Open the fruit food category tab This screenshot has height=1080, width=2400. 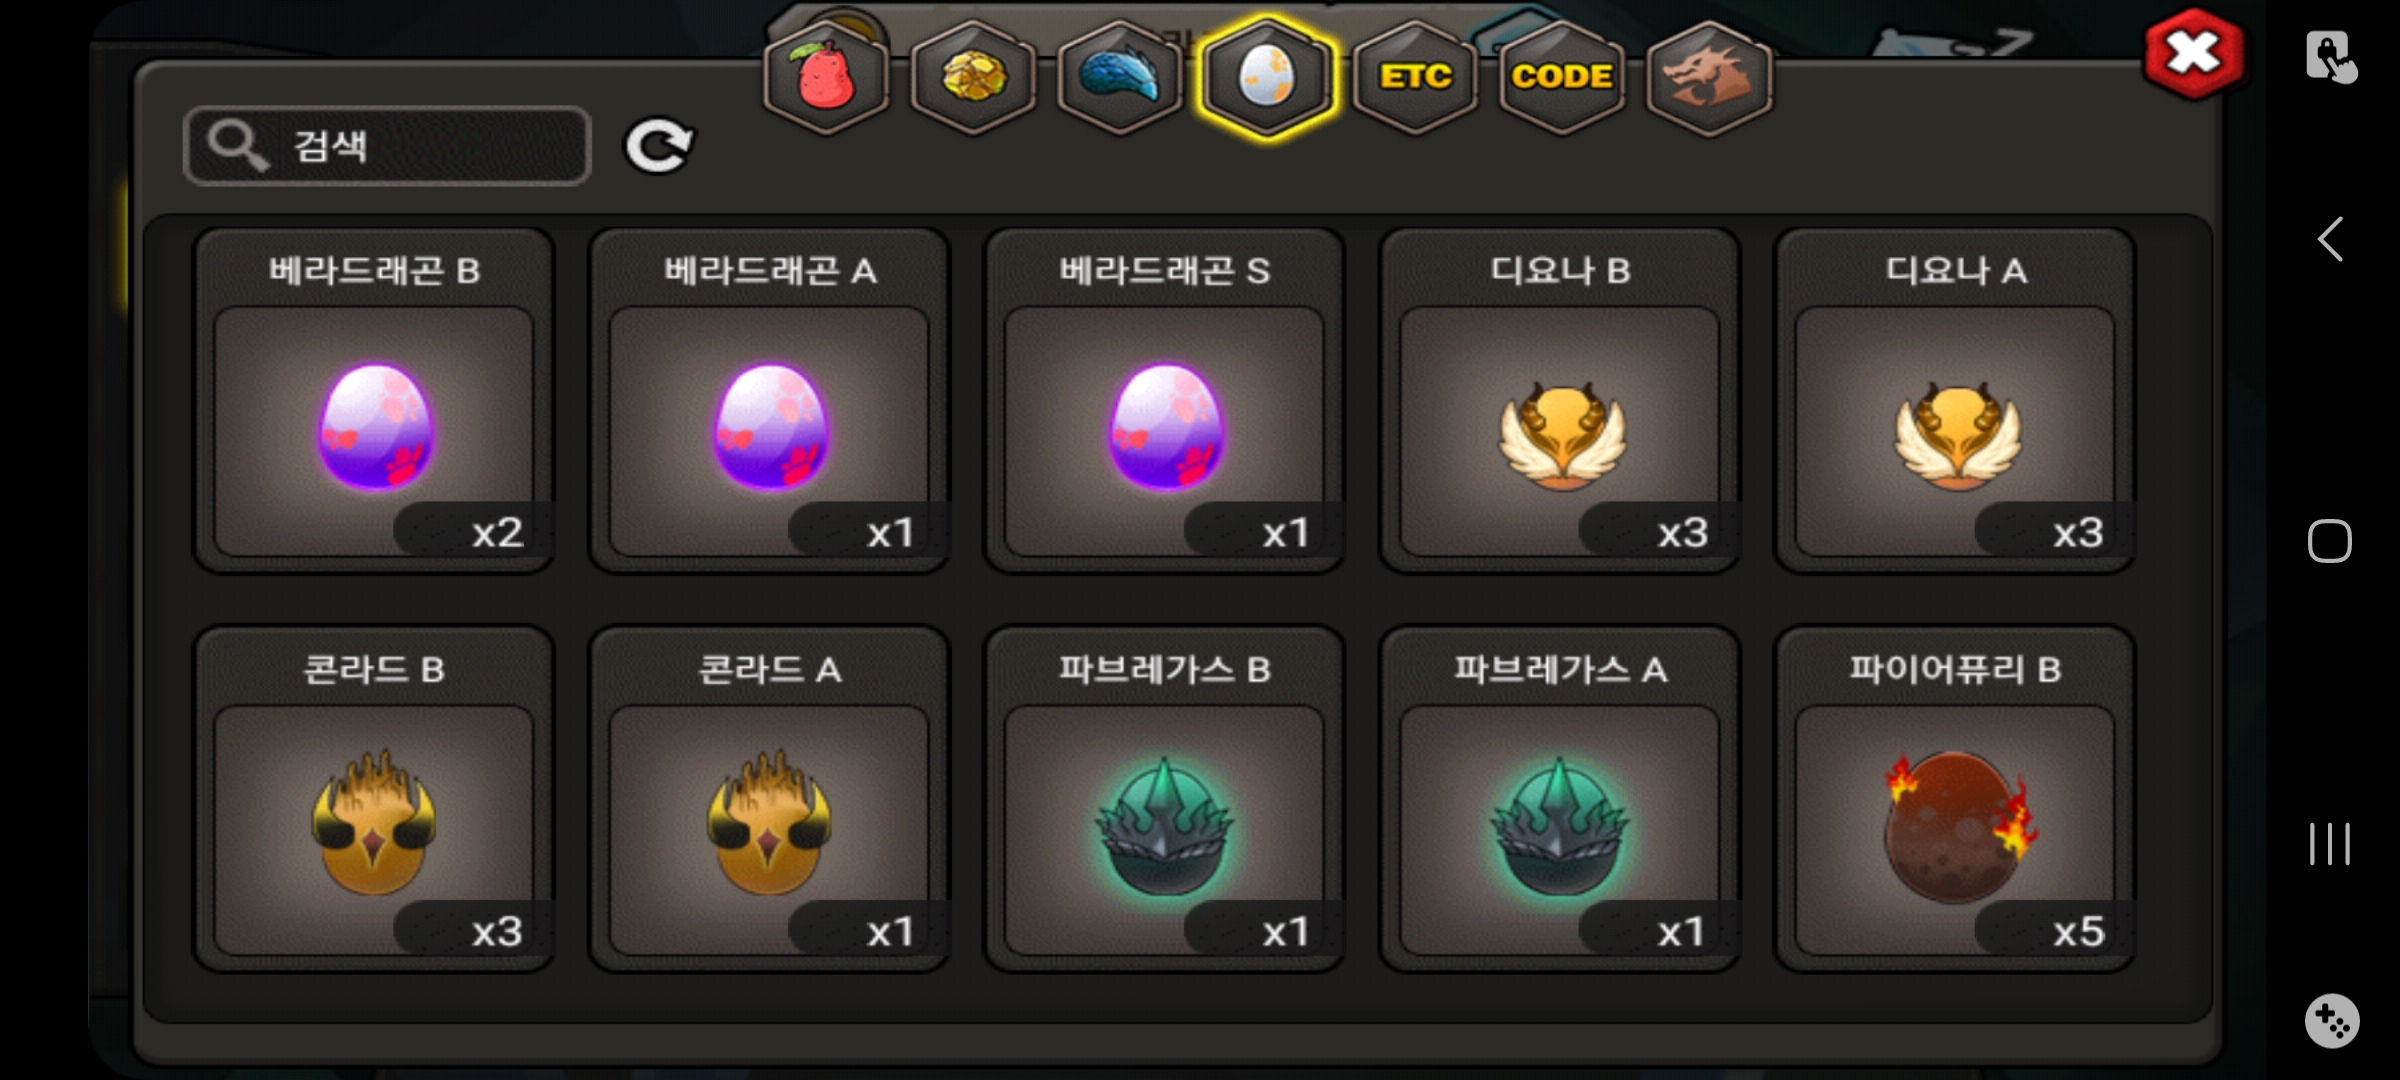tap(826, 78)
